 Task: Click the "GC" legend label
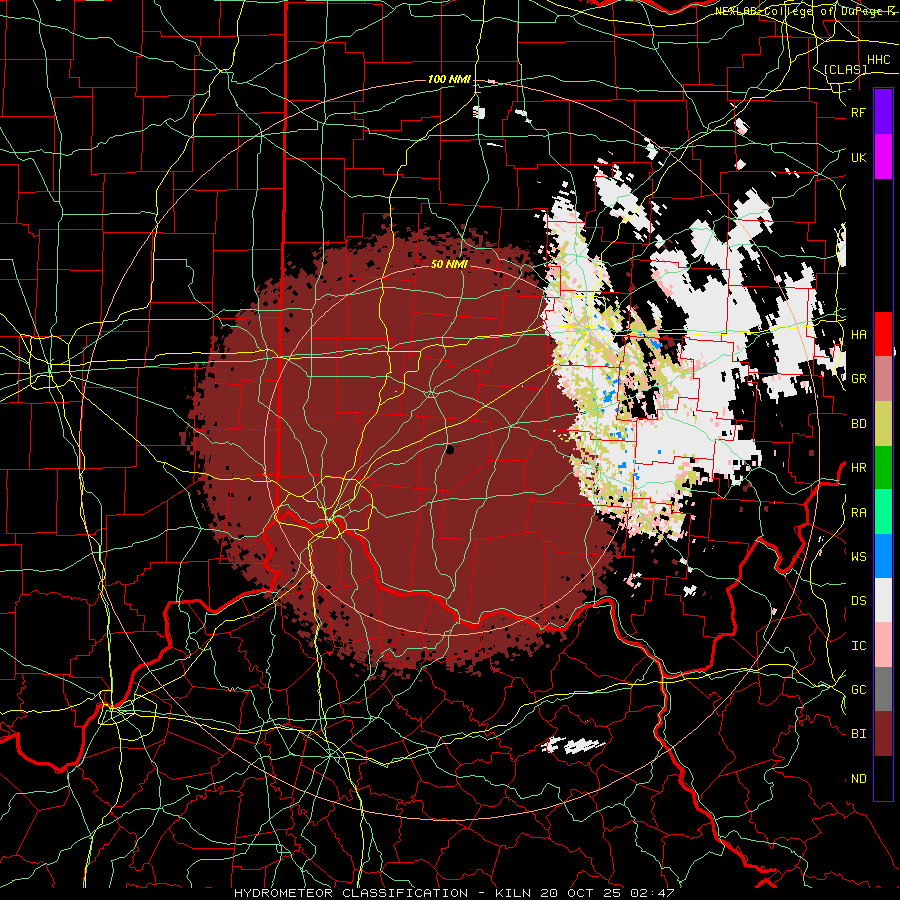coord(858,690)
